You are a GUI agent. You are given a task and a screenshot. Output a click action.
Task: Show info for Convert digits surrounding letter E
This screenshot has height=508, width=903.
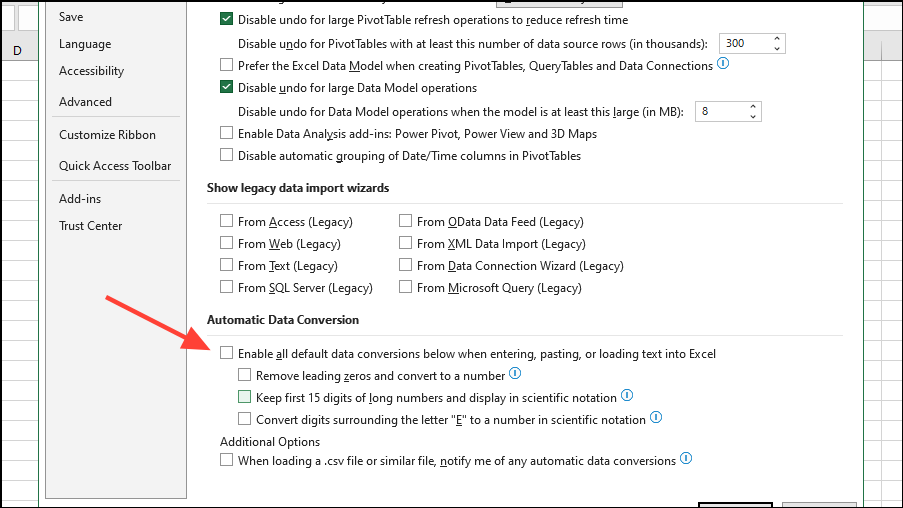click(656, 418)
